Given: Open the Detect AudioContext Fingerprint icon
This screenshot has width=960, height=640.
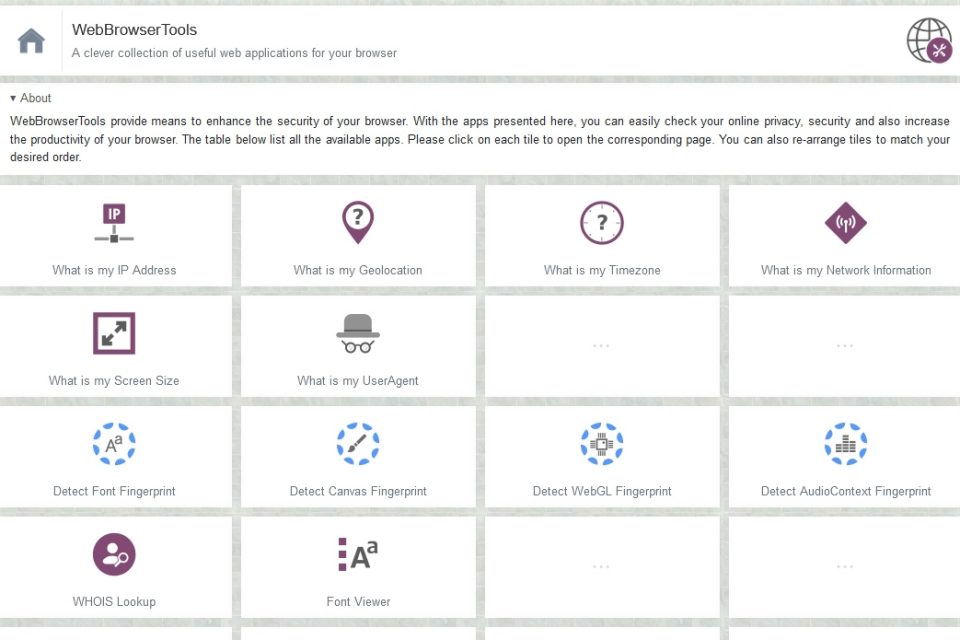Looking at the screenshot, I should [x=846, y=443].
